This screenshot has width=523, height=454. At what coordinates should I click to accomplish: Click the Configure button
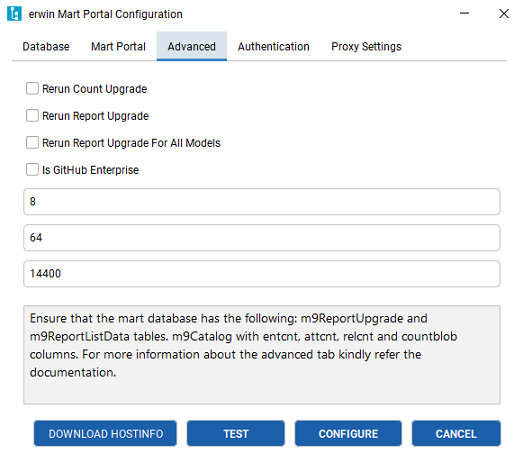pos(348,433)
